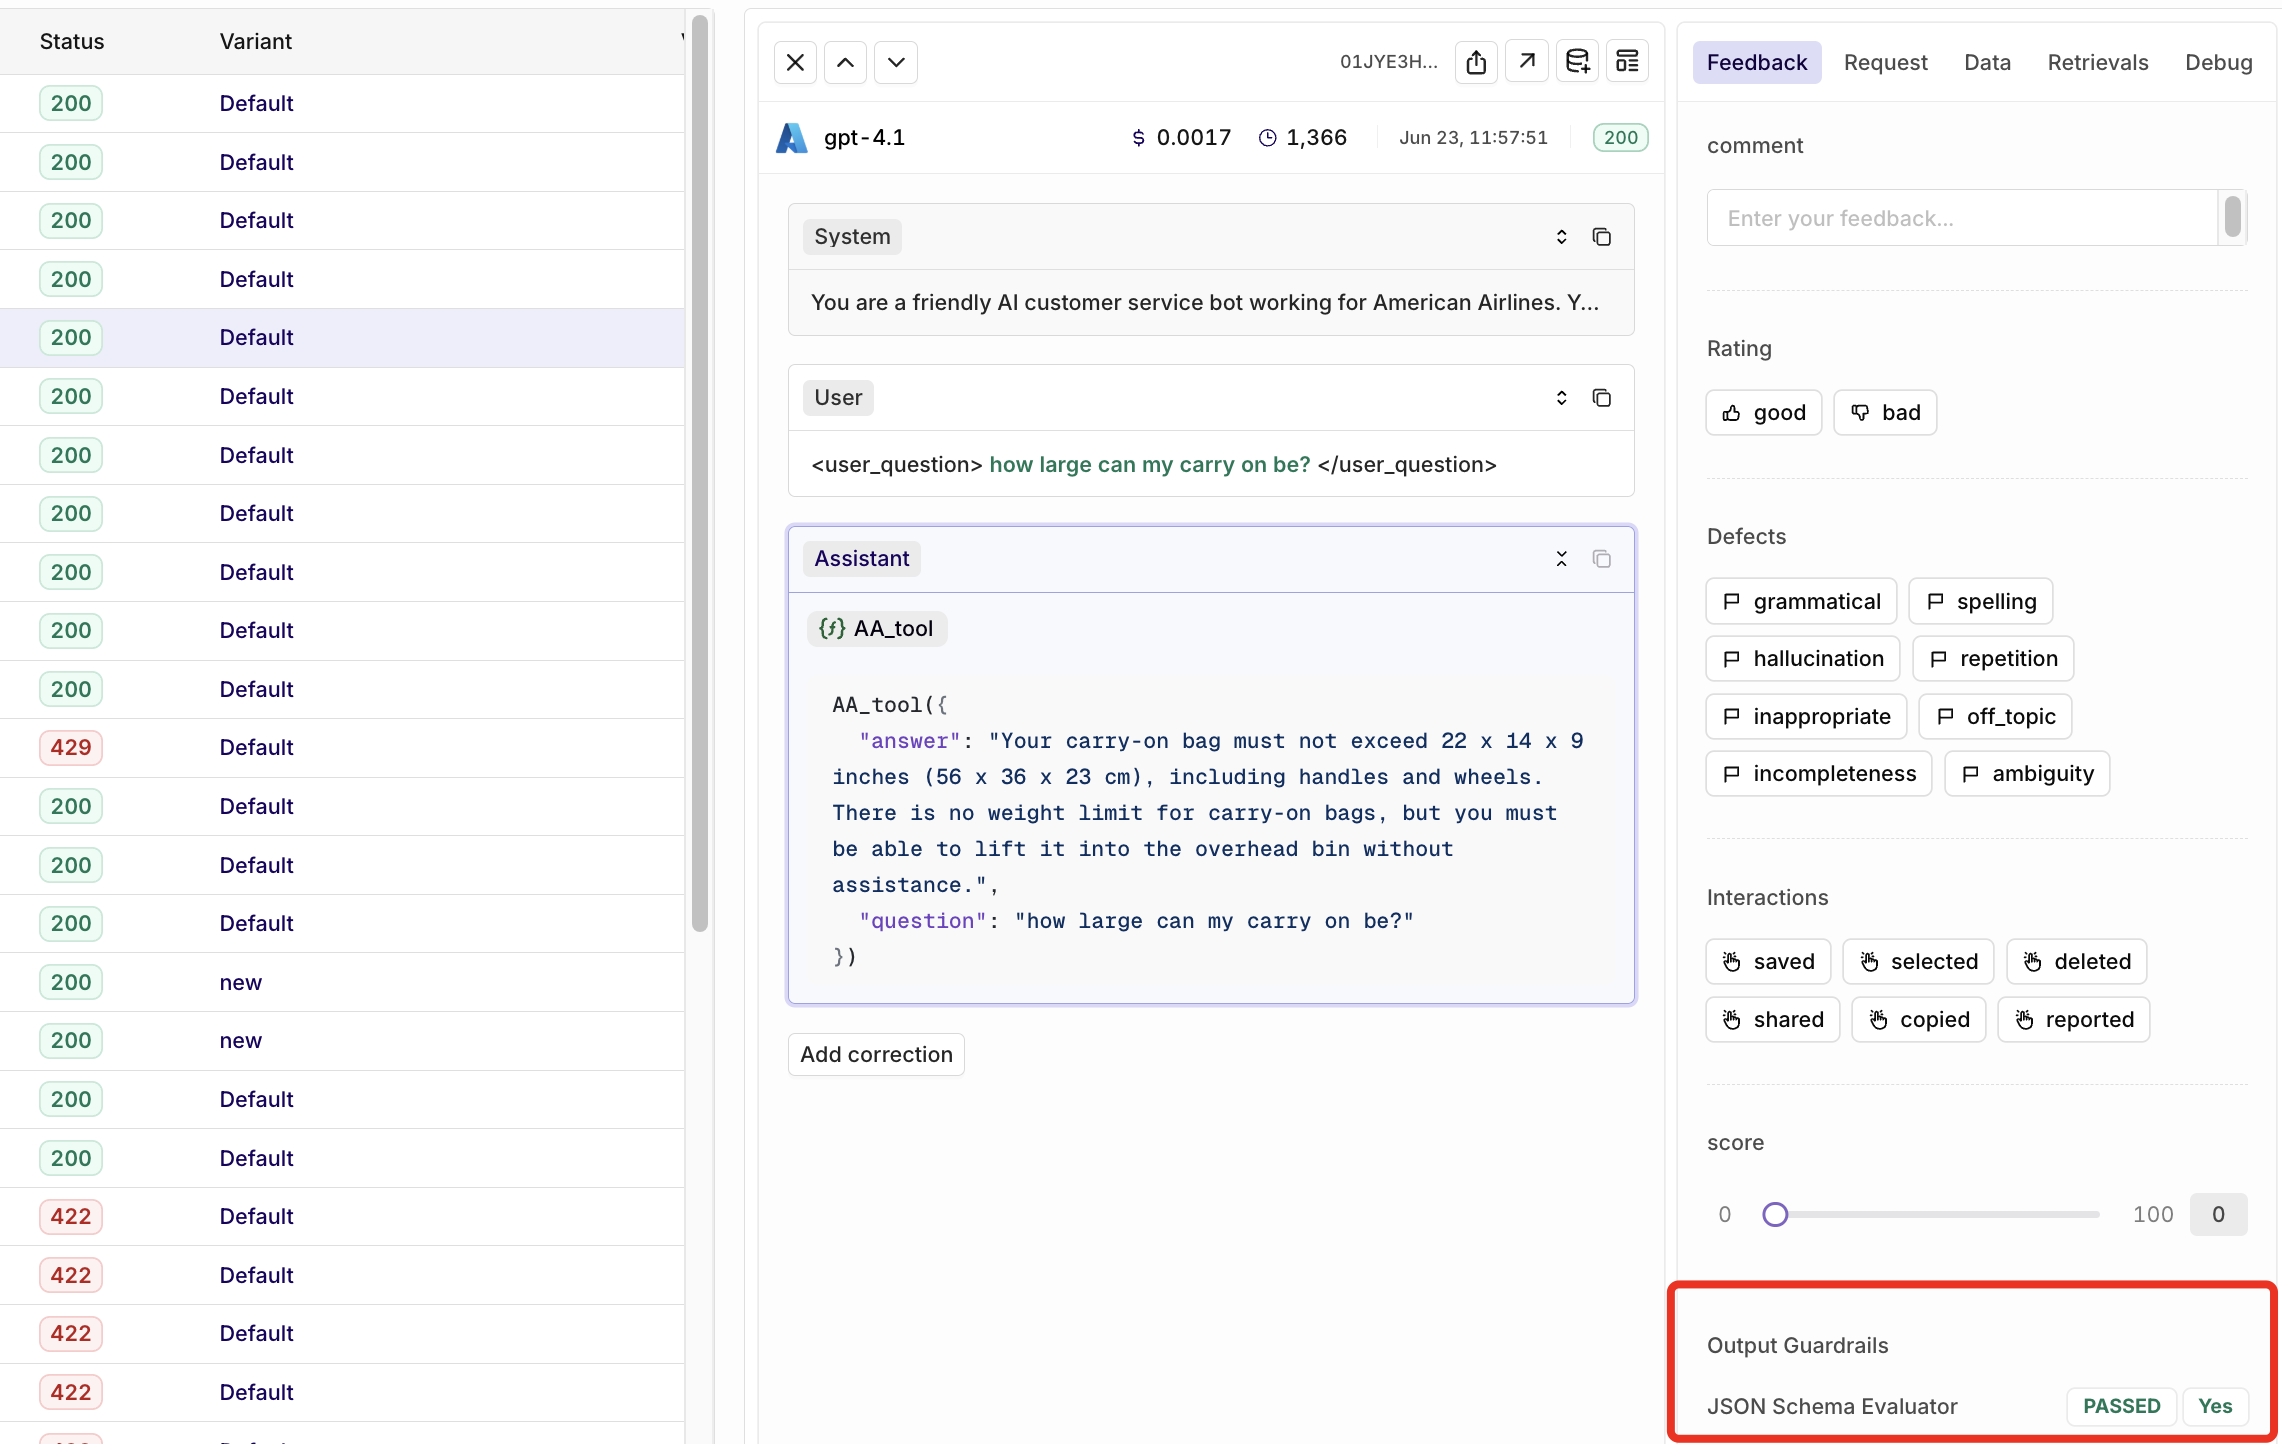Click the comment feedback input field
This screenshot has height=1444, width=2282.
tap(1960, 218)
